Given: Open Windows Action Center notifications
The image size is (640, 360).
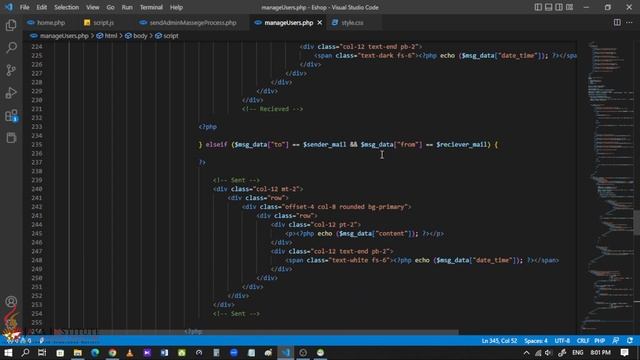Looking at the screenshot, I should click(624, 353).
